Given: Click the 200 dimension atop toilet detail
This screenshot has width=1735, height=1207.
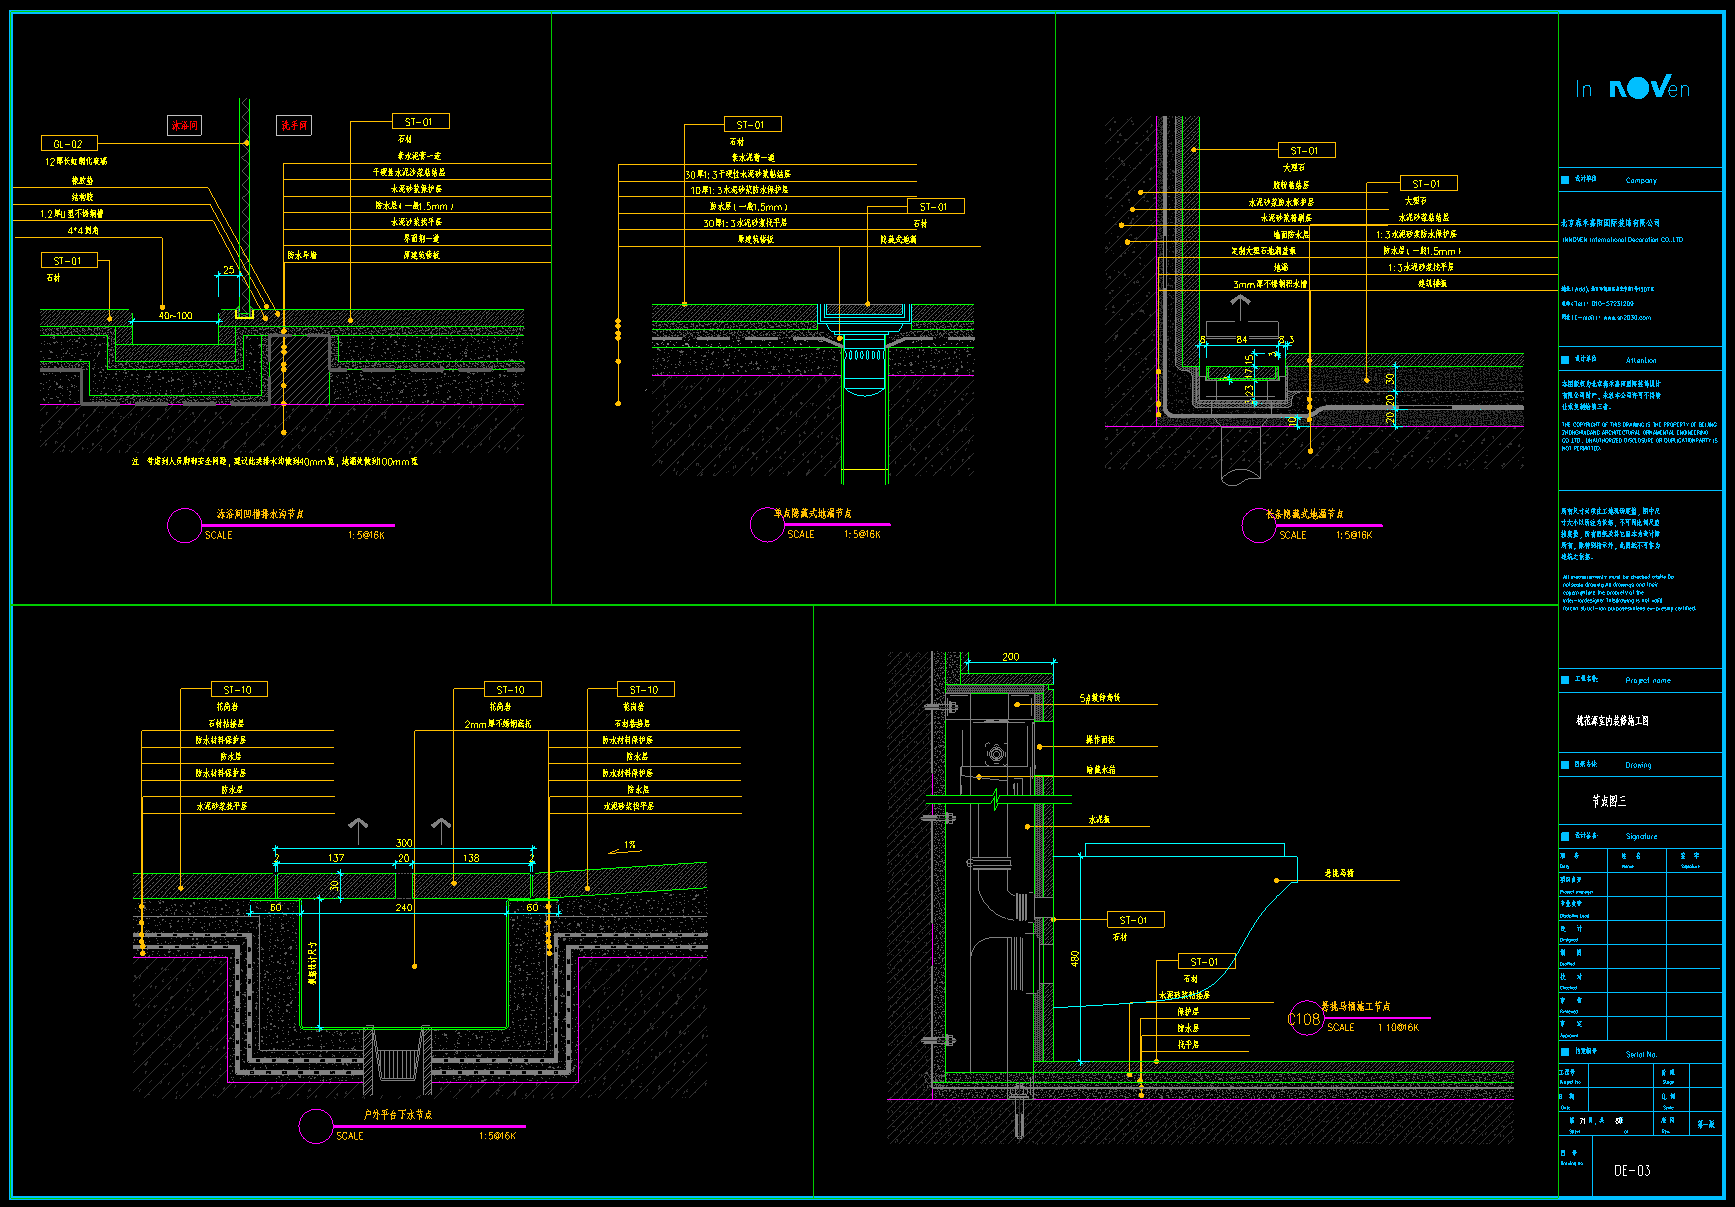Looking at the screenshot, I should click(x=1011, y=657).
